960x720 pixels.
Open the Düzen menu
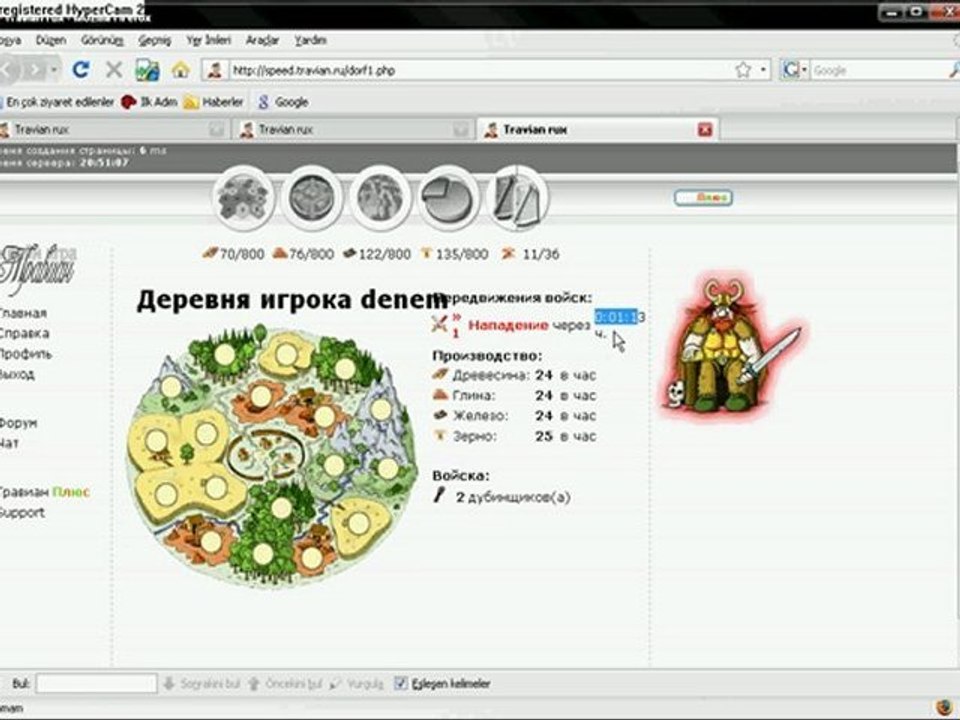[x=51, y=40]
